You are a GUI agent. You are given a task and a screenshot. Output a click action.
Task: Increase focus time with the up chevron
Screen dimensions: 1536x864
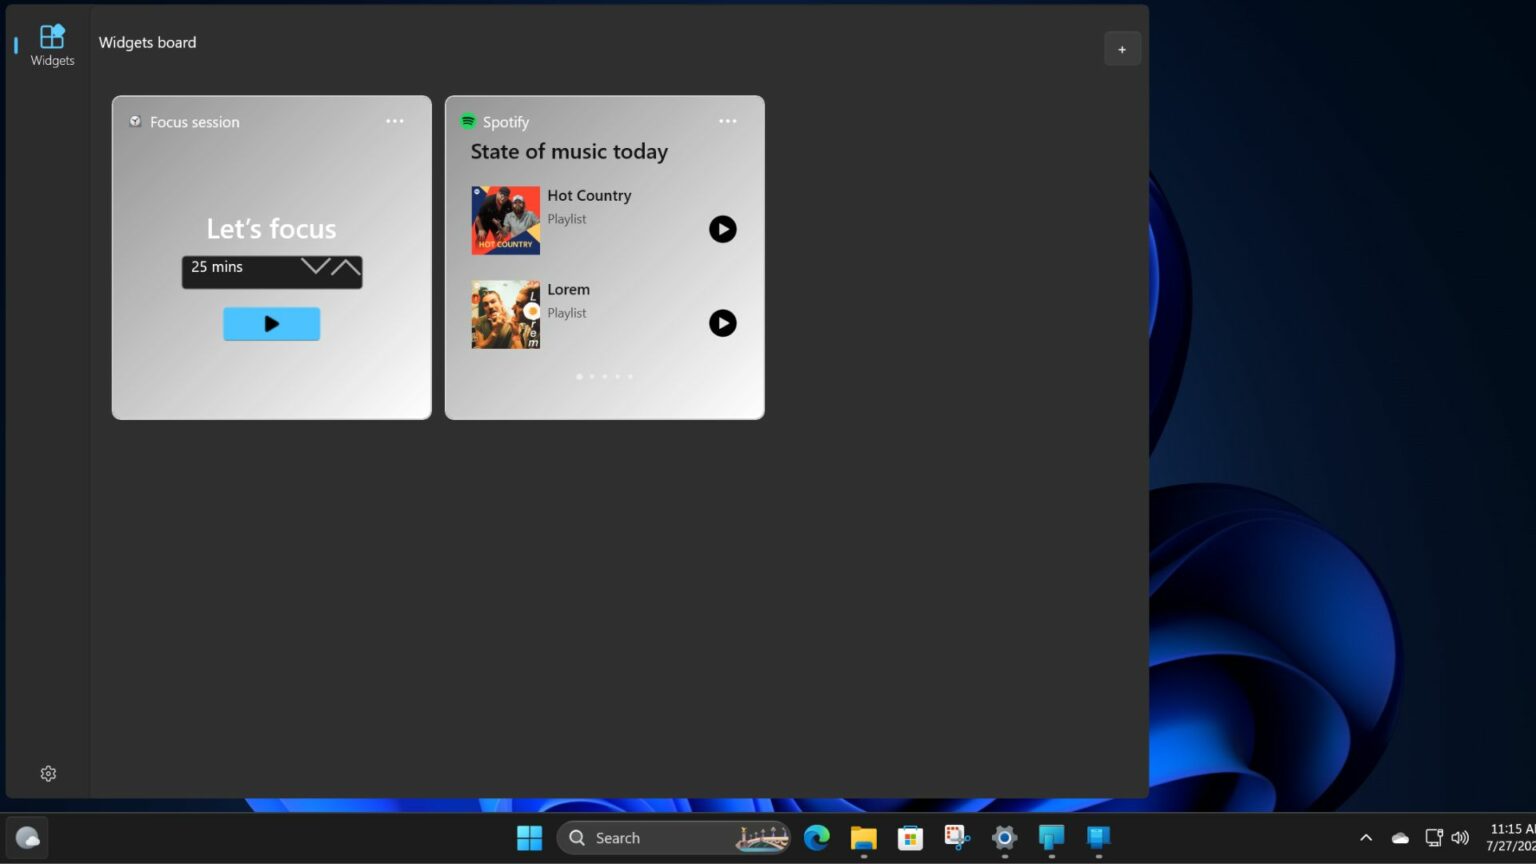point(346,266)
